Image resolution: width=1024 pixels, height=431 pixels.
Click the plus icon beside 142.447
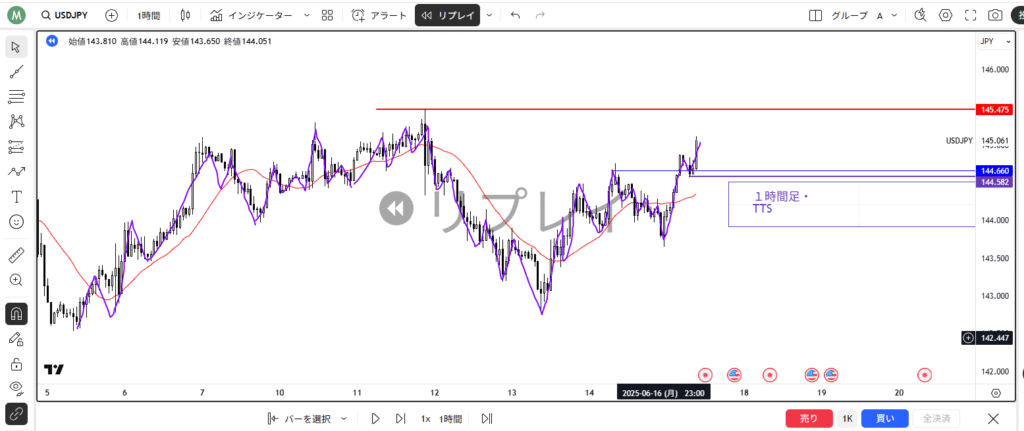[x=968, y=338]
